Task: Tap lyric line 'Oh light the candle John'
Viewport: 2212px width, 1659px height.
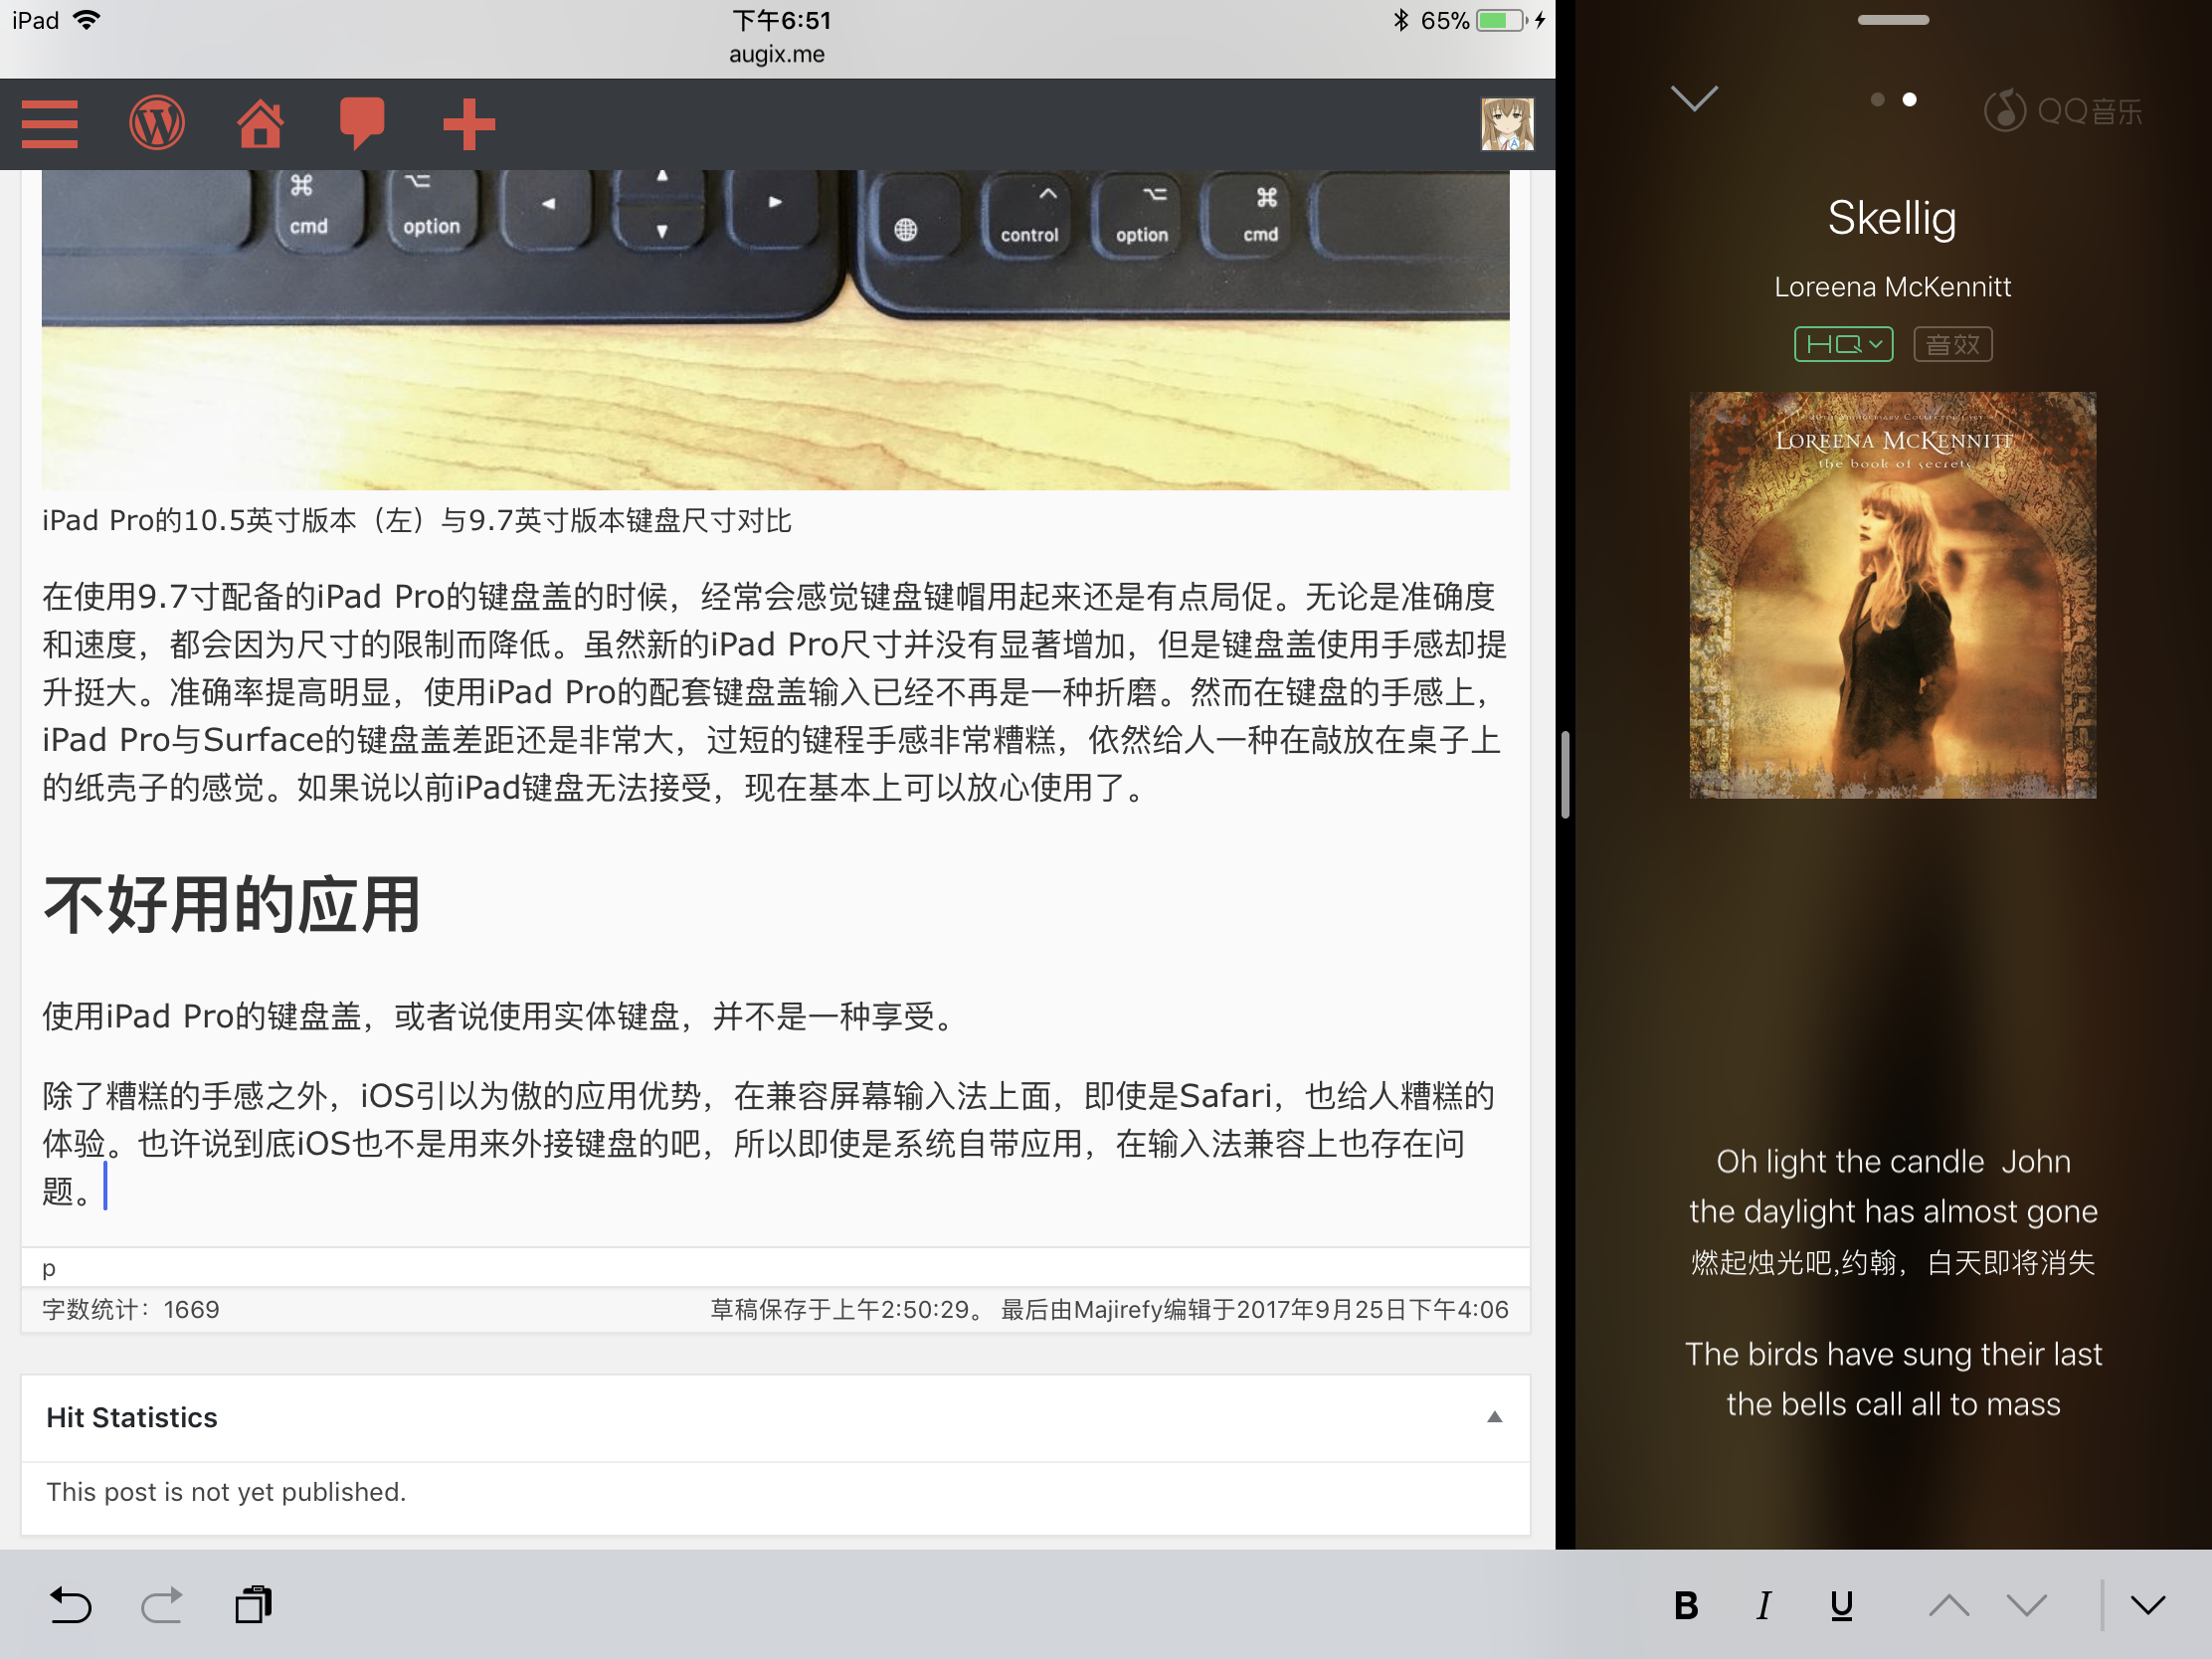Action: [1893, 1161]
